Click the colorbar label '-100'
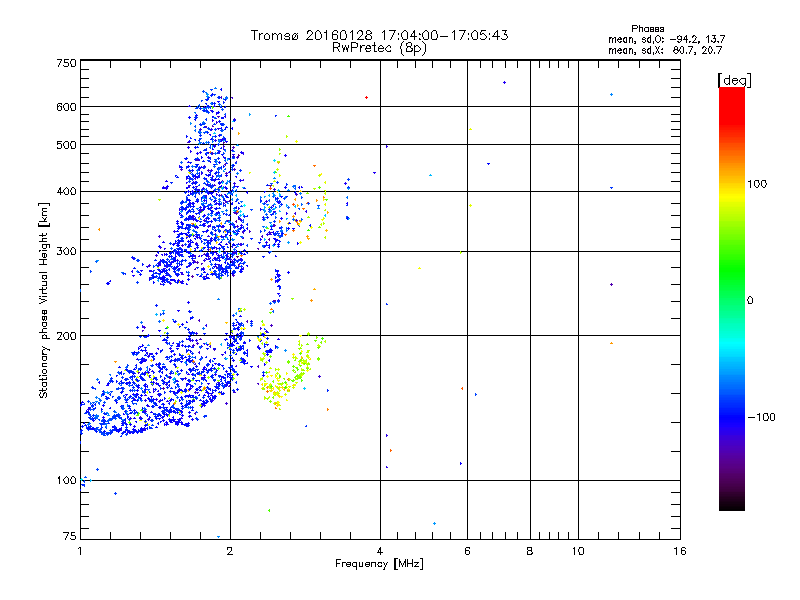Screen dimensions: 800x600 point(761,417)
